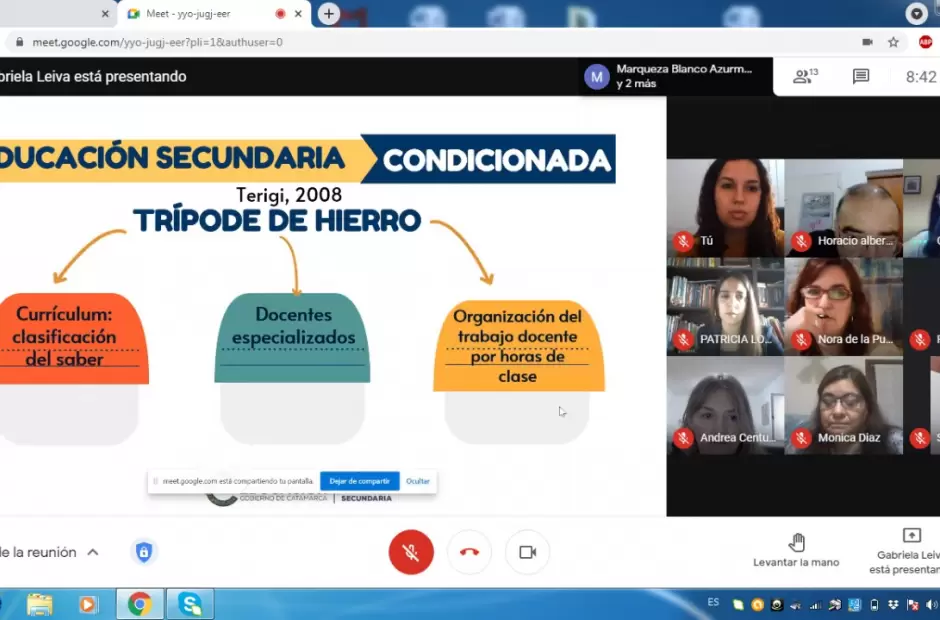Open Skype from the taskbar

tap(190, 604)
